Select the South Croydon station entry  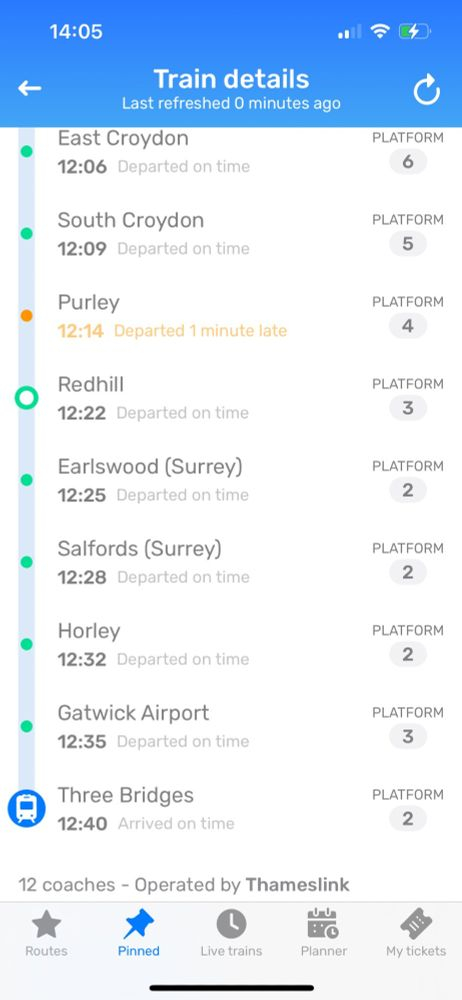pos(231,233)
